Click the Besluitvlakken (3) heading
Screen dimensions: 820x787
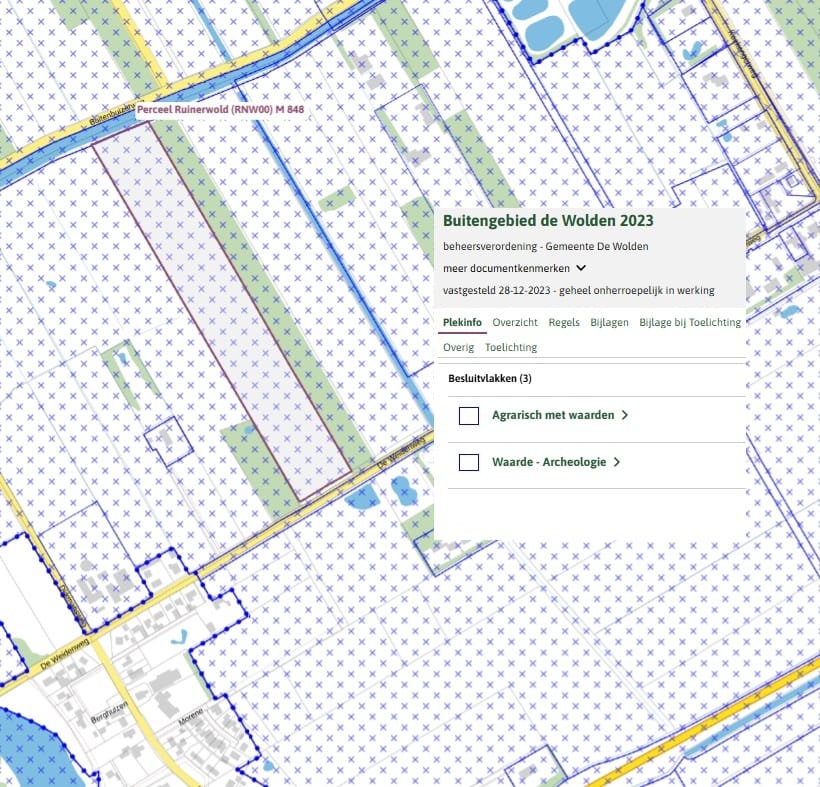490,379
